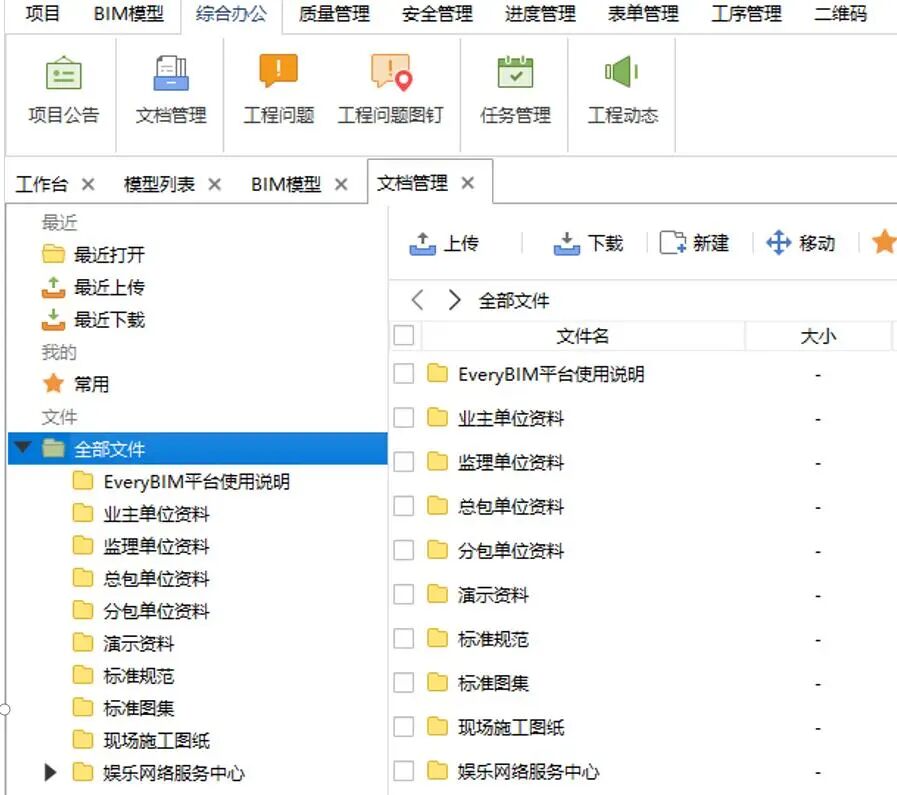The image size is (897, 795).
Task: Collapse the 全部文件 tree node
Action: (x=22, y=448)
